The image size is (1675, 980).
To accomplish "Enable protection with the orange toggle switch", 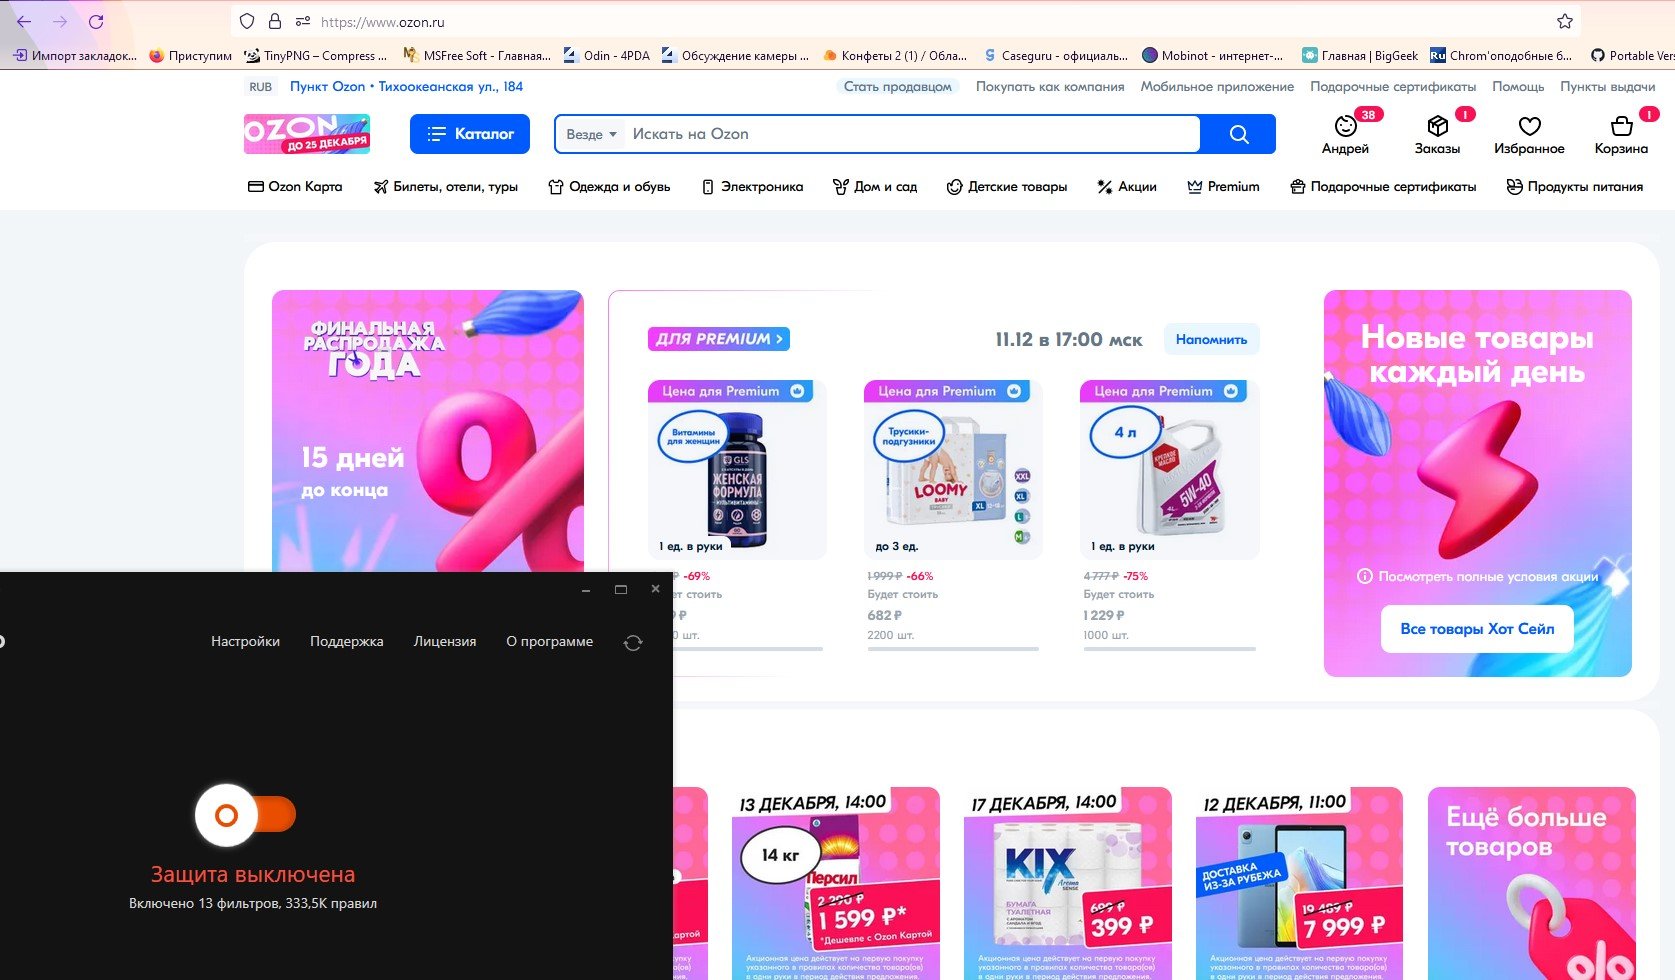I will pos(246,815).
